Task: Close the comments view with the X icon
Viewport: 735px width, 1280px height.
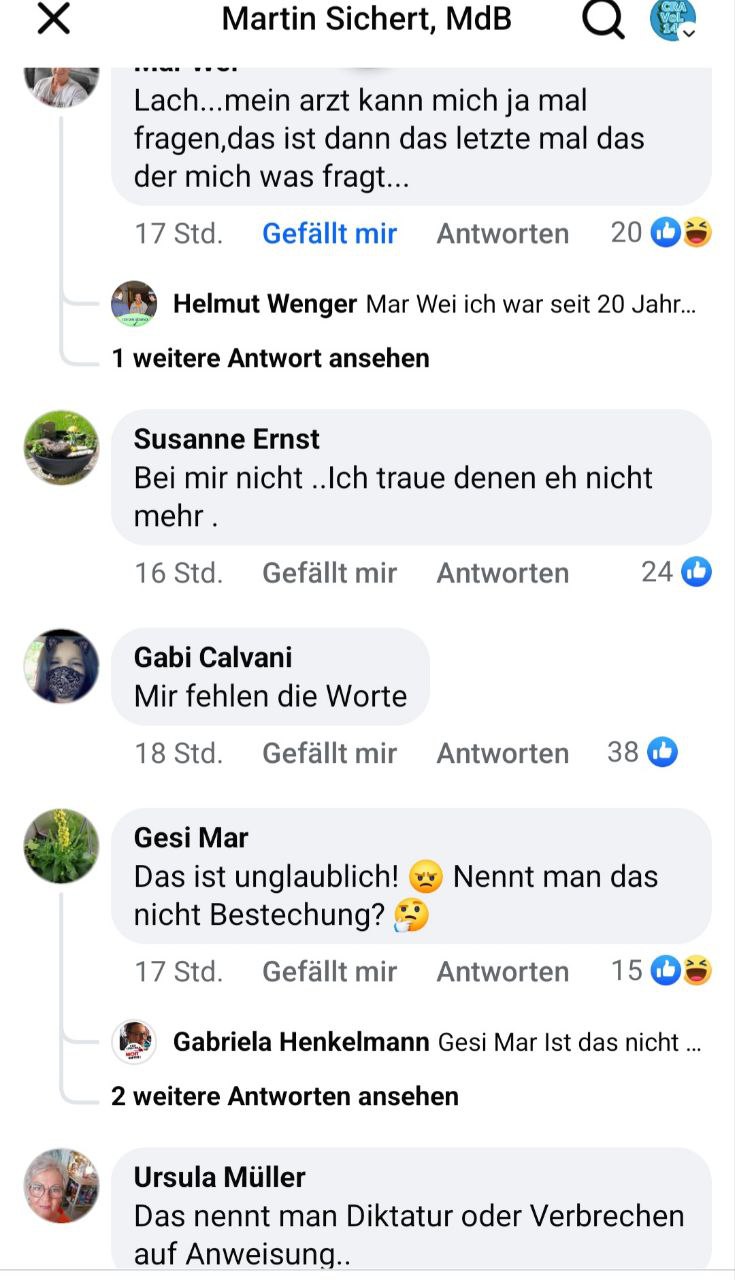Action: tap(53, 19)
